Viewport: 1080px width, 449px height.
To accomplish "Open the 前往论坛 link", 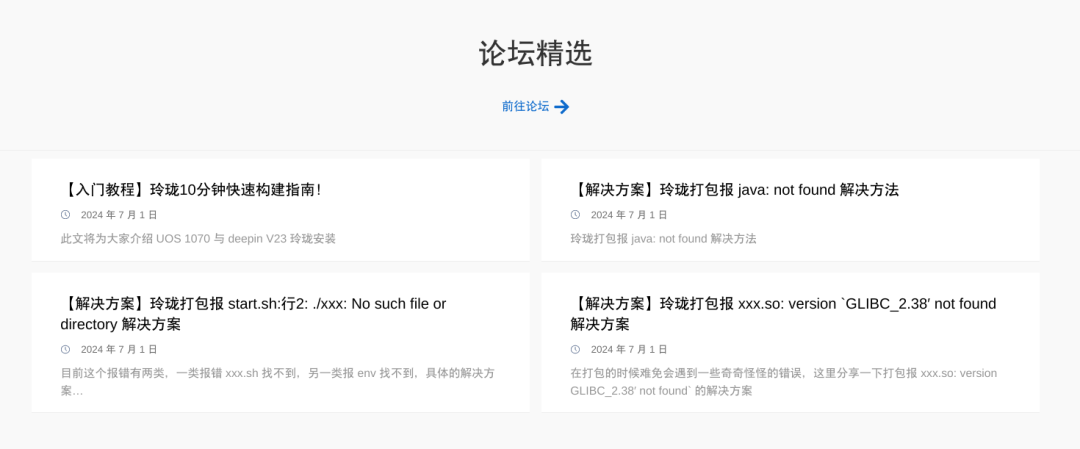I will (x=526, y=107).
